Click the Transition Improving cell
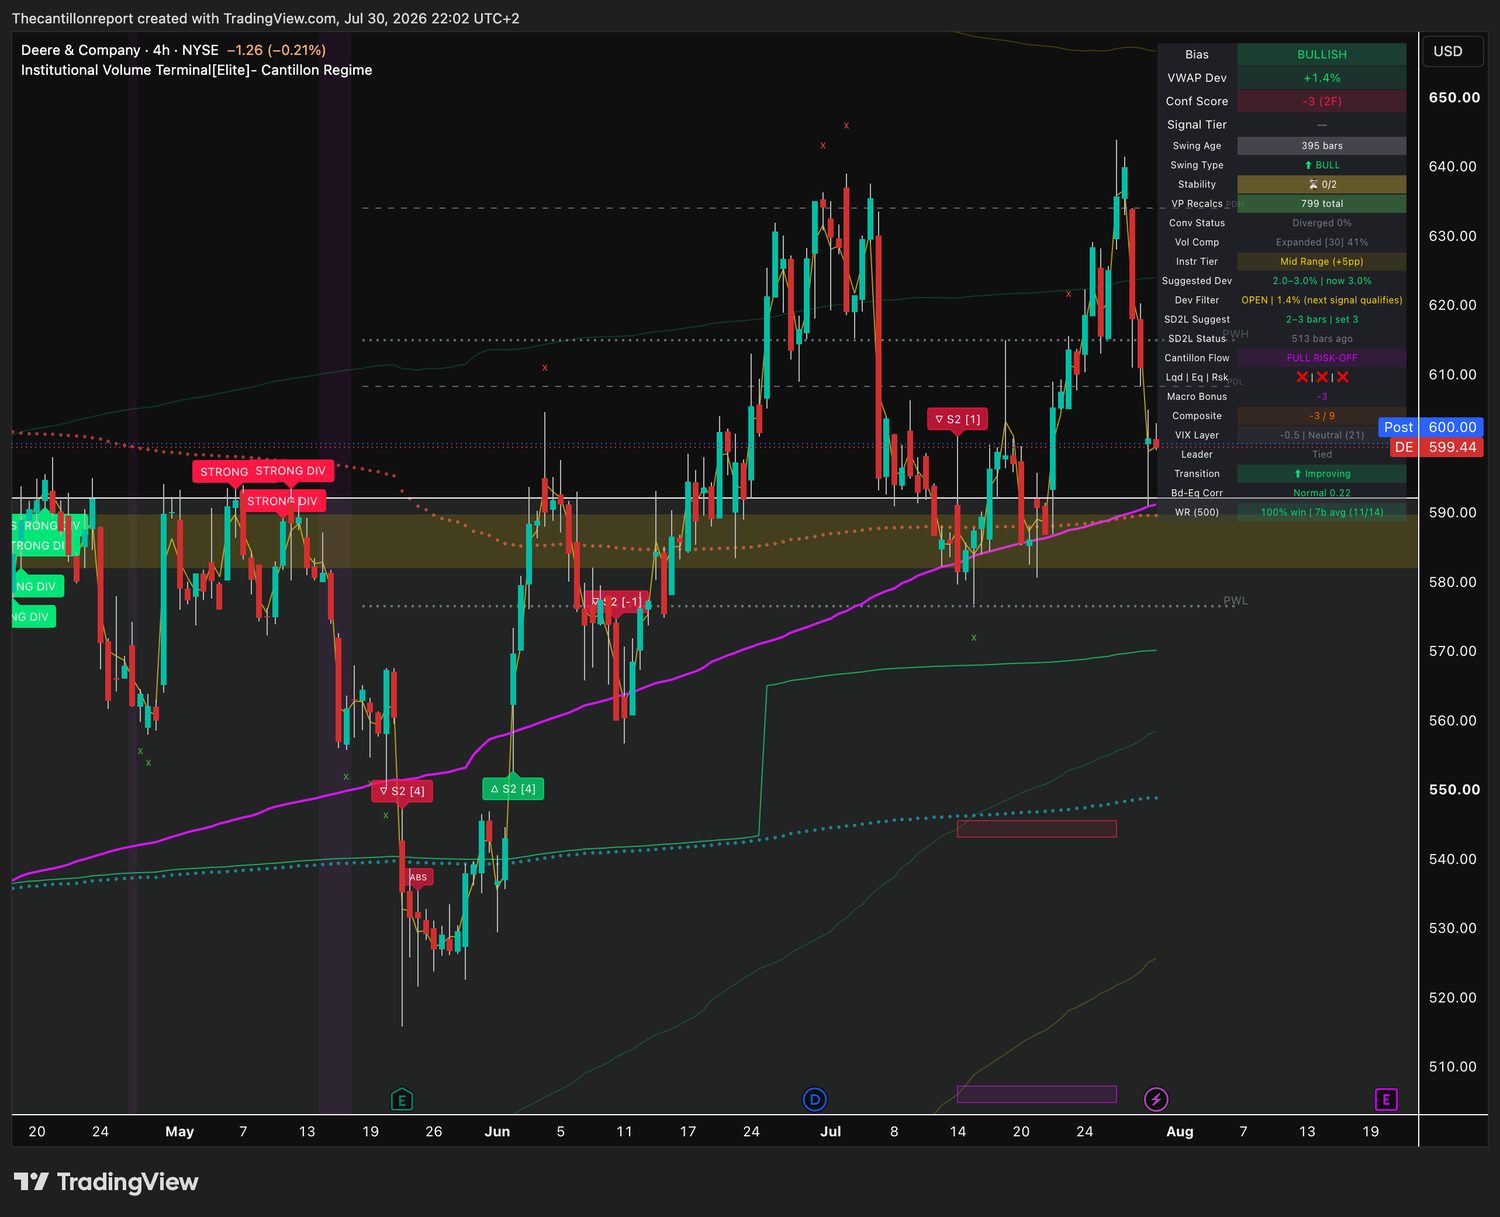The height and width of the screenshot is (1217, 1500). [x=1322, y=474]
